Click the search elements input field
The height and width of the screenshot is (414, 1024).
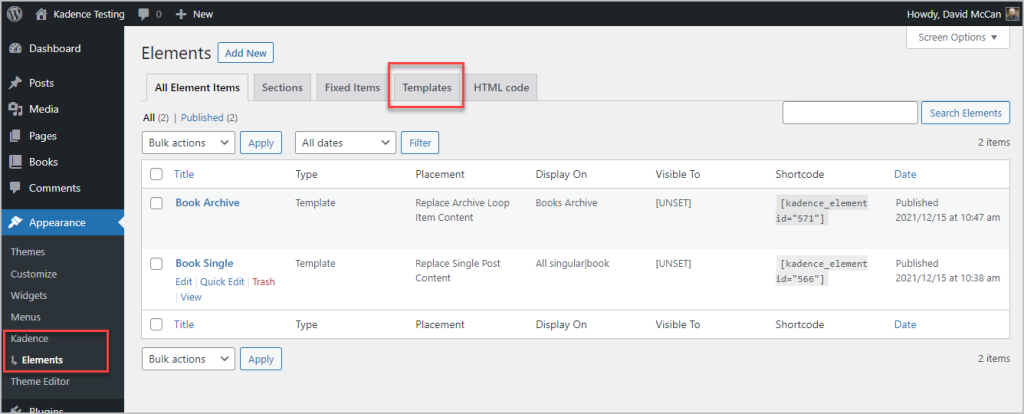coord(849,113)
